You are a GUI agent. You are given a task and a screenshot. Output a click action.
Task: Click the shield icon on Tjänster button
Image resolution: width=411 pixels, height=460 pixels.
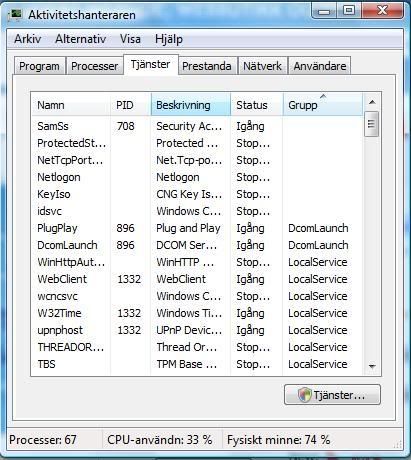[x=304, y=395]
